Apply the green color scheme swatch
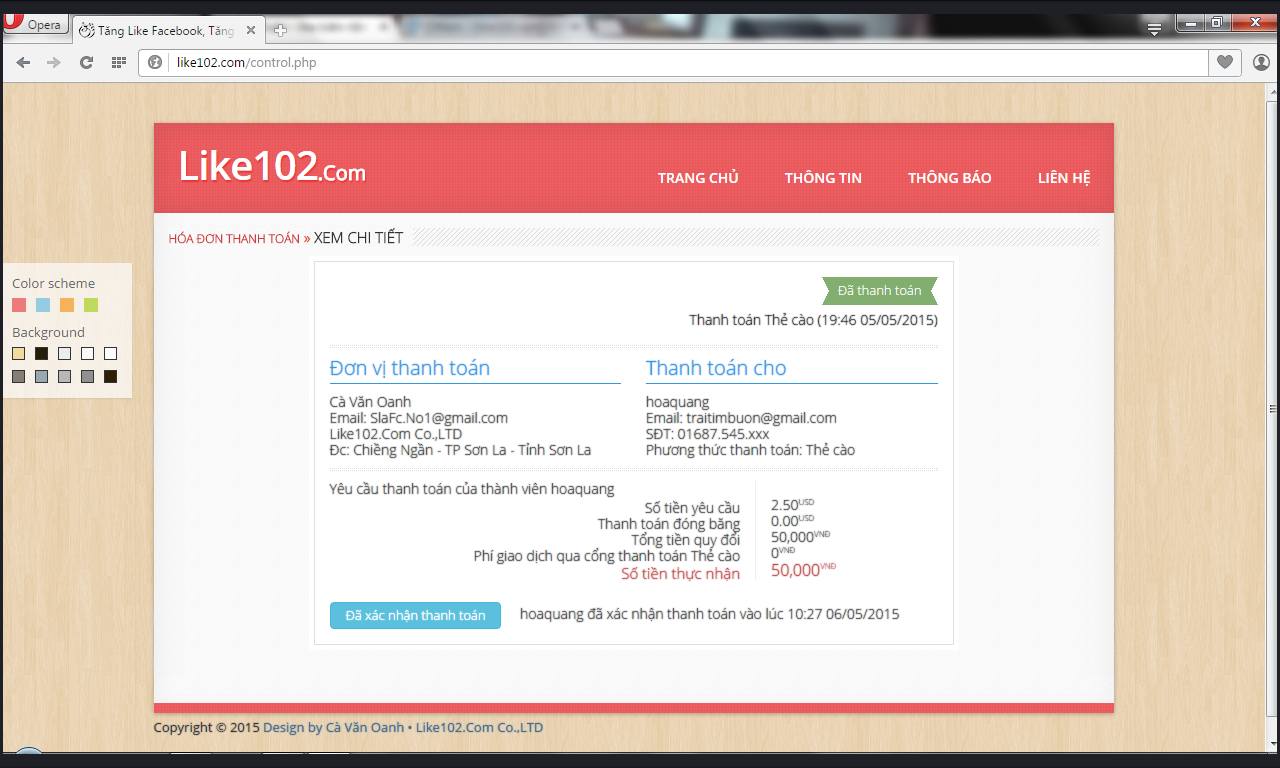The height and width of the screenshot is (768, 1280). 91,305
